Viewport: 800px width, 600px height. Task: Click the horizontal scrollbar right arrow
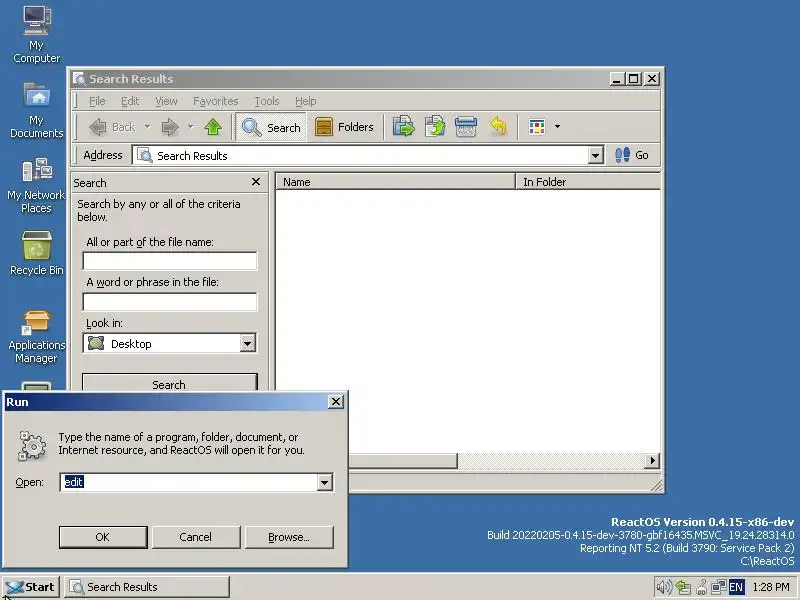coord(652,461)
